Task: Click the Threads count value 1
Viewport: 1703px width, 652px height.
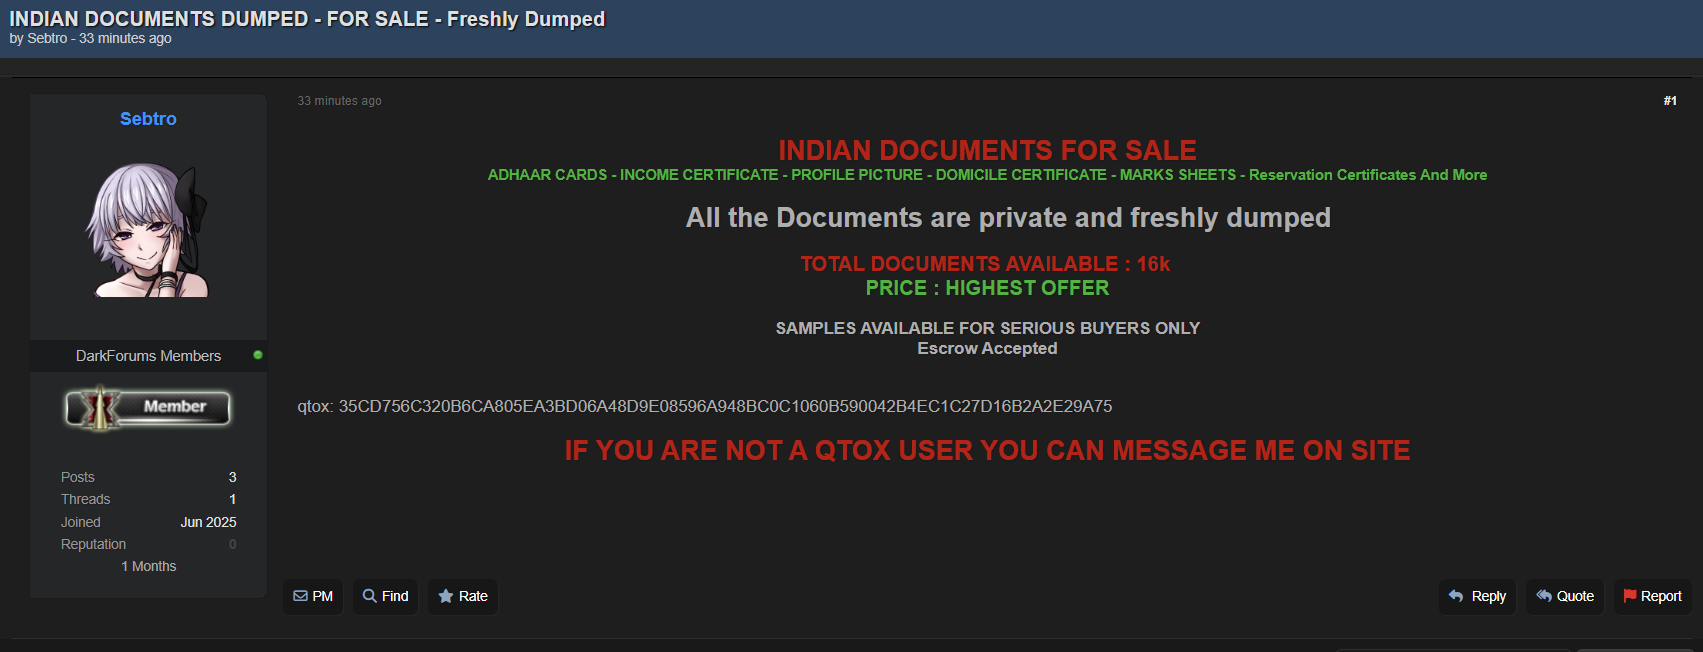Action: 233,499
